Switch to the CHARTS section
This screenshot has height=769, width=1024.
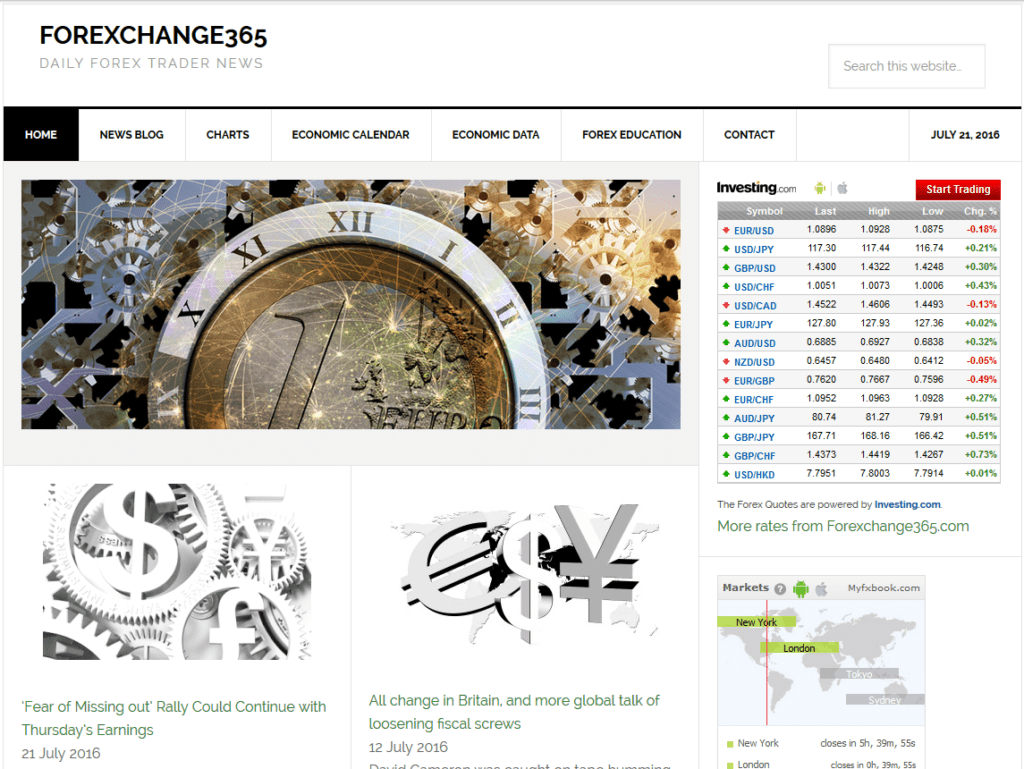[x=227, y=134]
